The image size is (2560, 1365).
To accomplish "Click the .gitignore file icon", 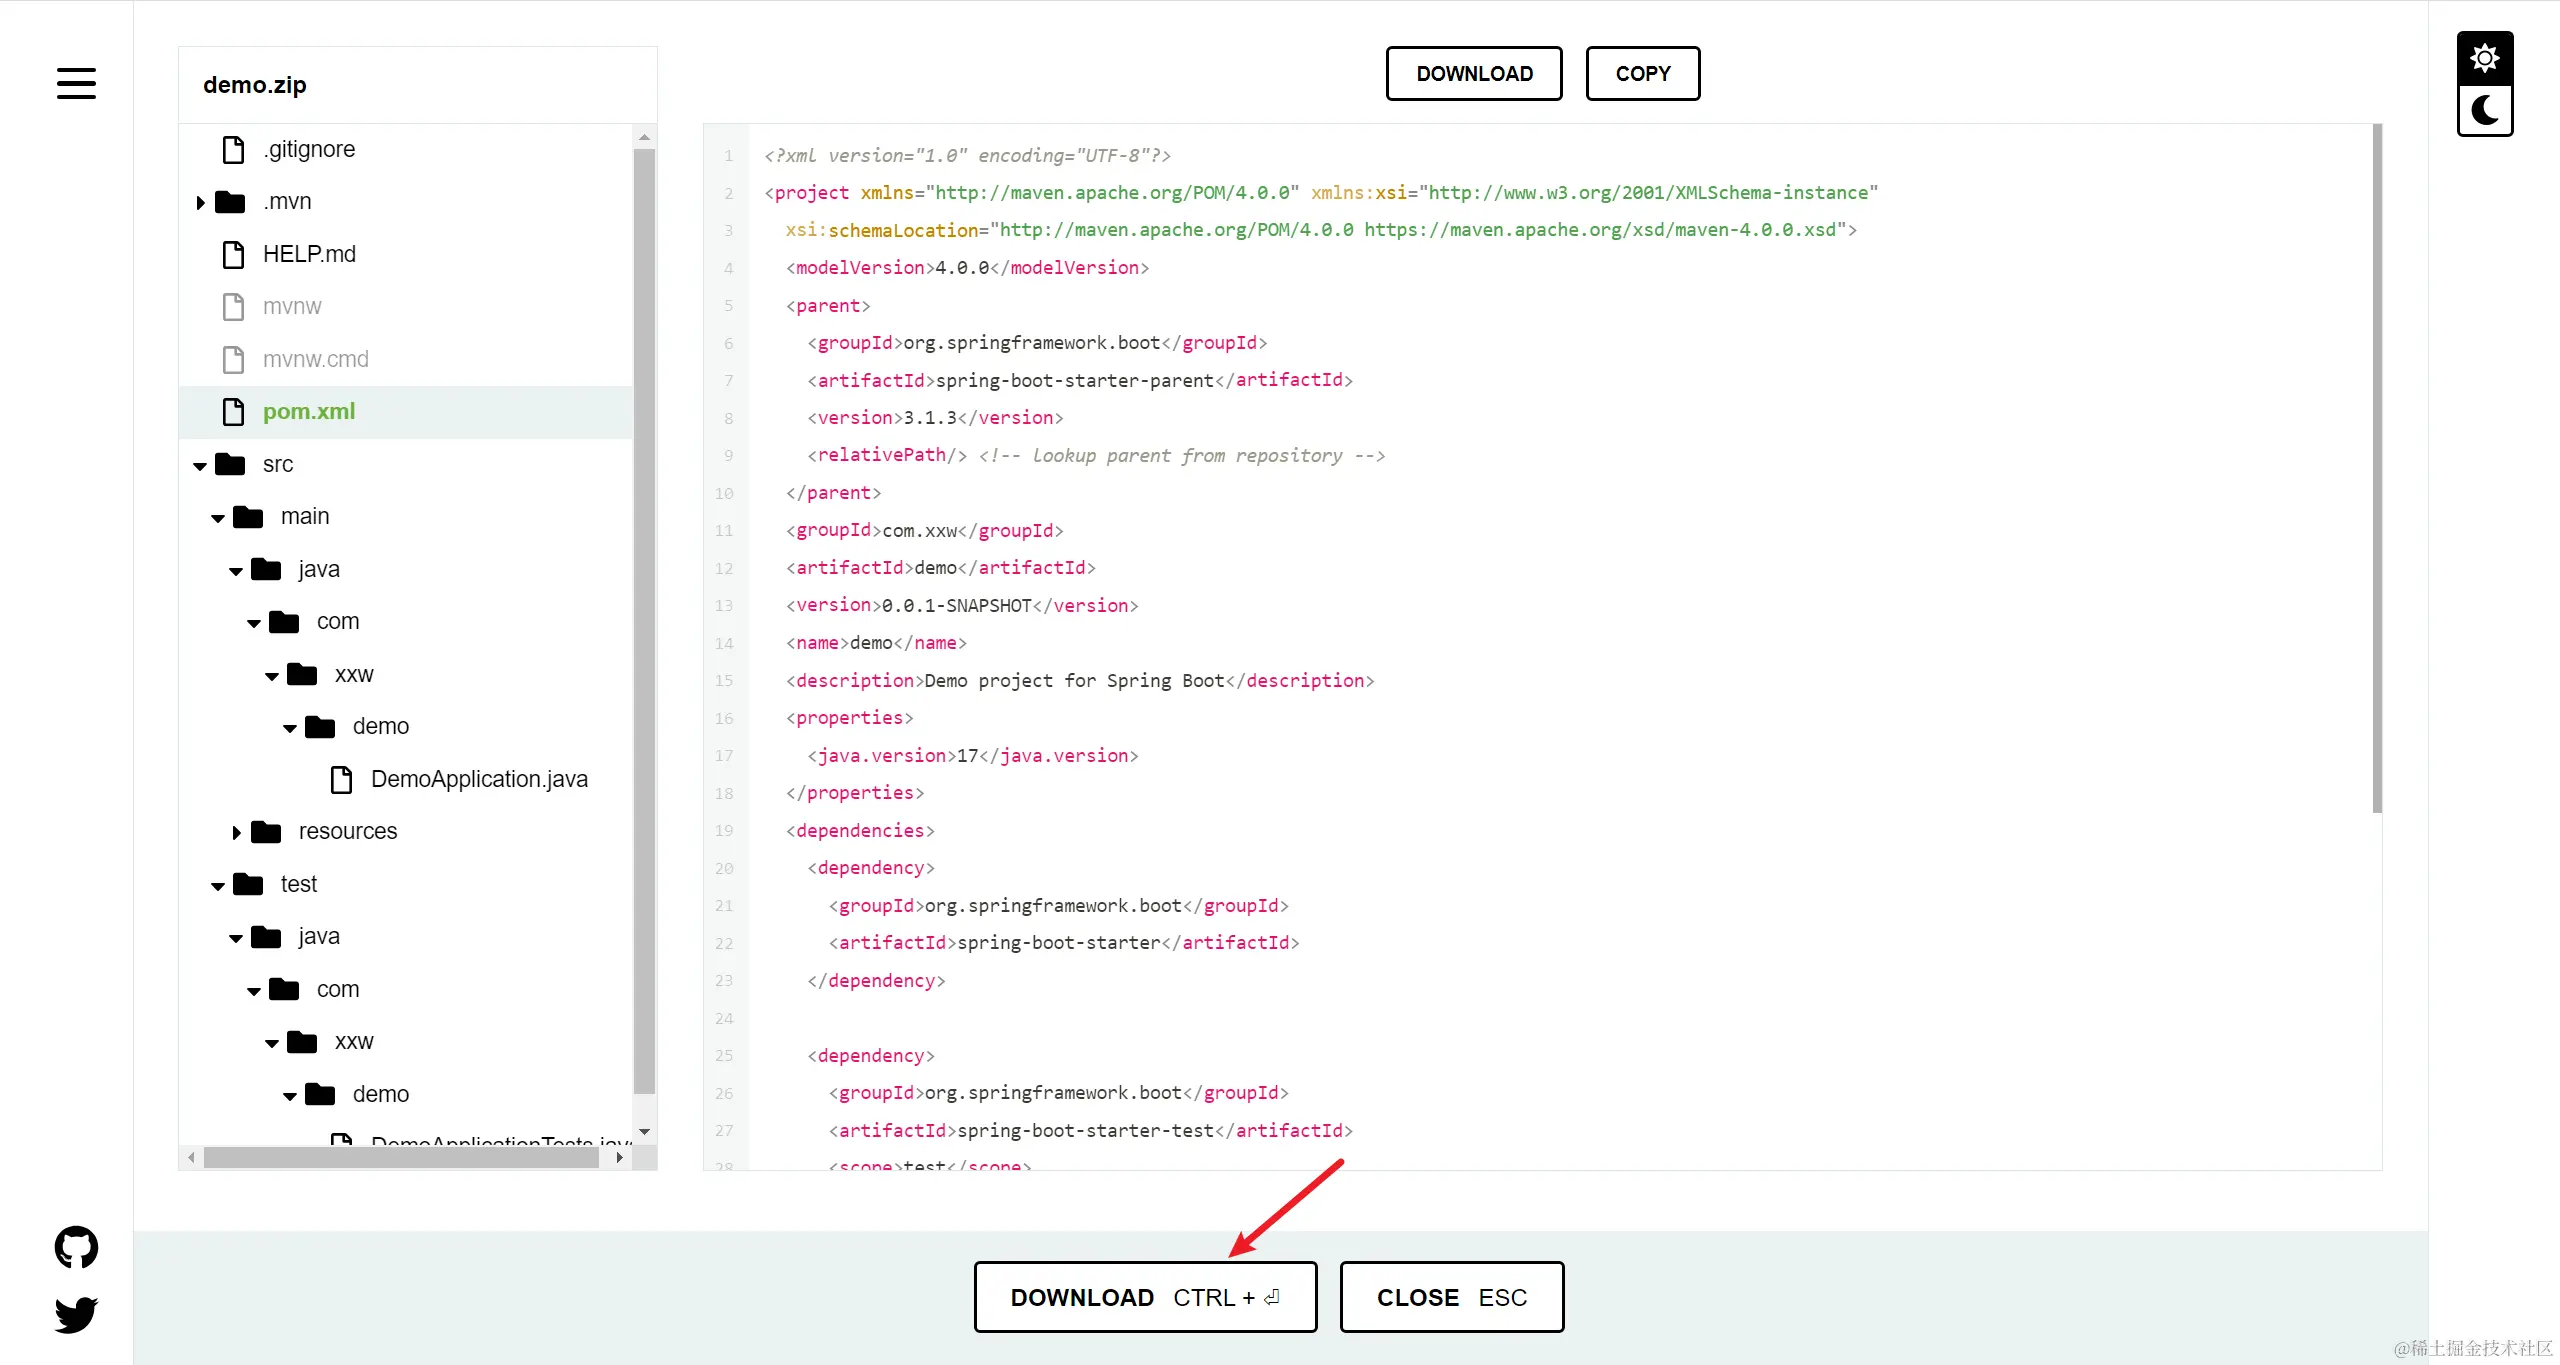I will tap(233, 150).
